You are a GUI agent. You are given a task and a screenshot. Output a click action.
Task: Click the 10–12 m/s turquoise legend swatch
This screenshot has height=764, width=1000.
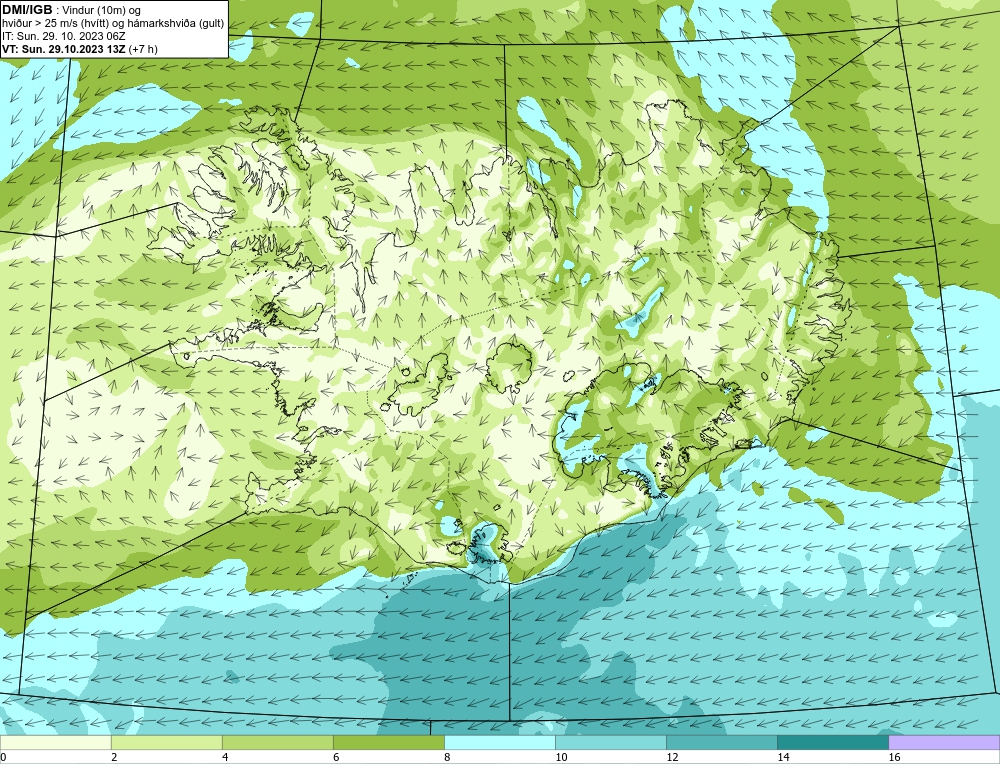610,742
